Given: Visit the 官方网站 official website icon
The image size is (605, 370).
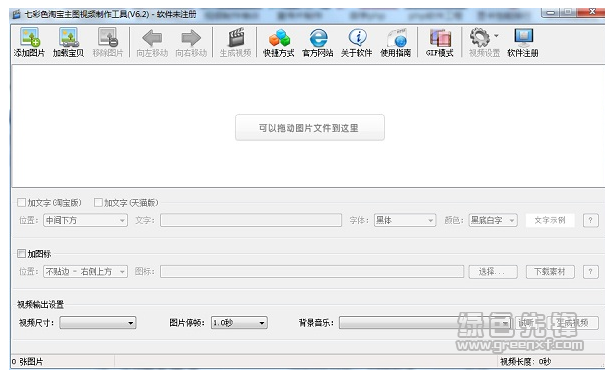Looking at the screenshot, I should pos(318,37).
